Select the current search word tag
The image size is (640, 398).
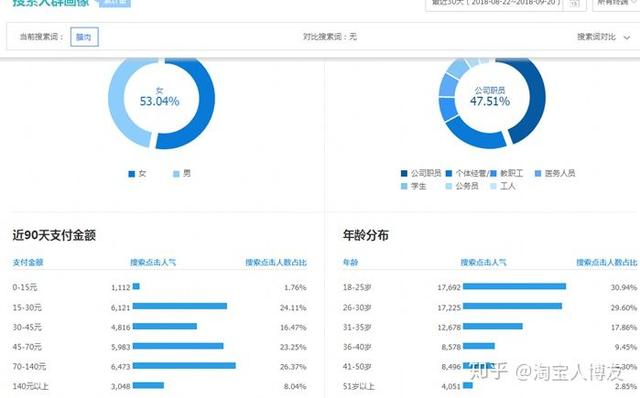click(x=84, y=37)
